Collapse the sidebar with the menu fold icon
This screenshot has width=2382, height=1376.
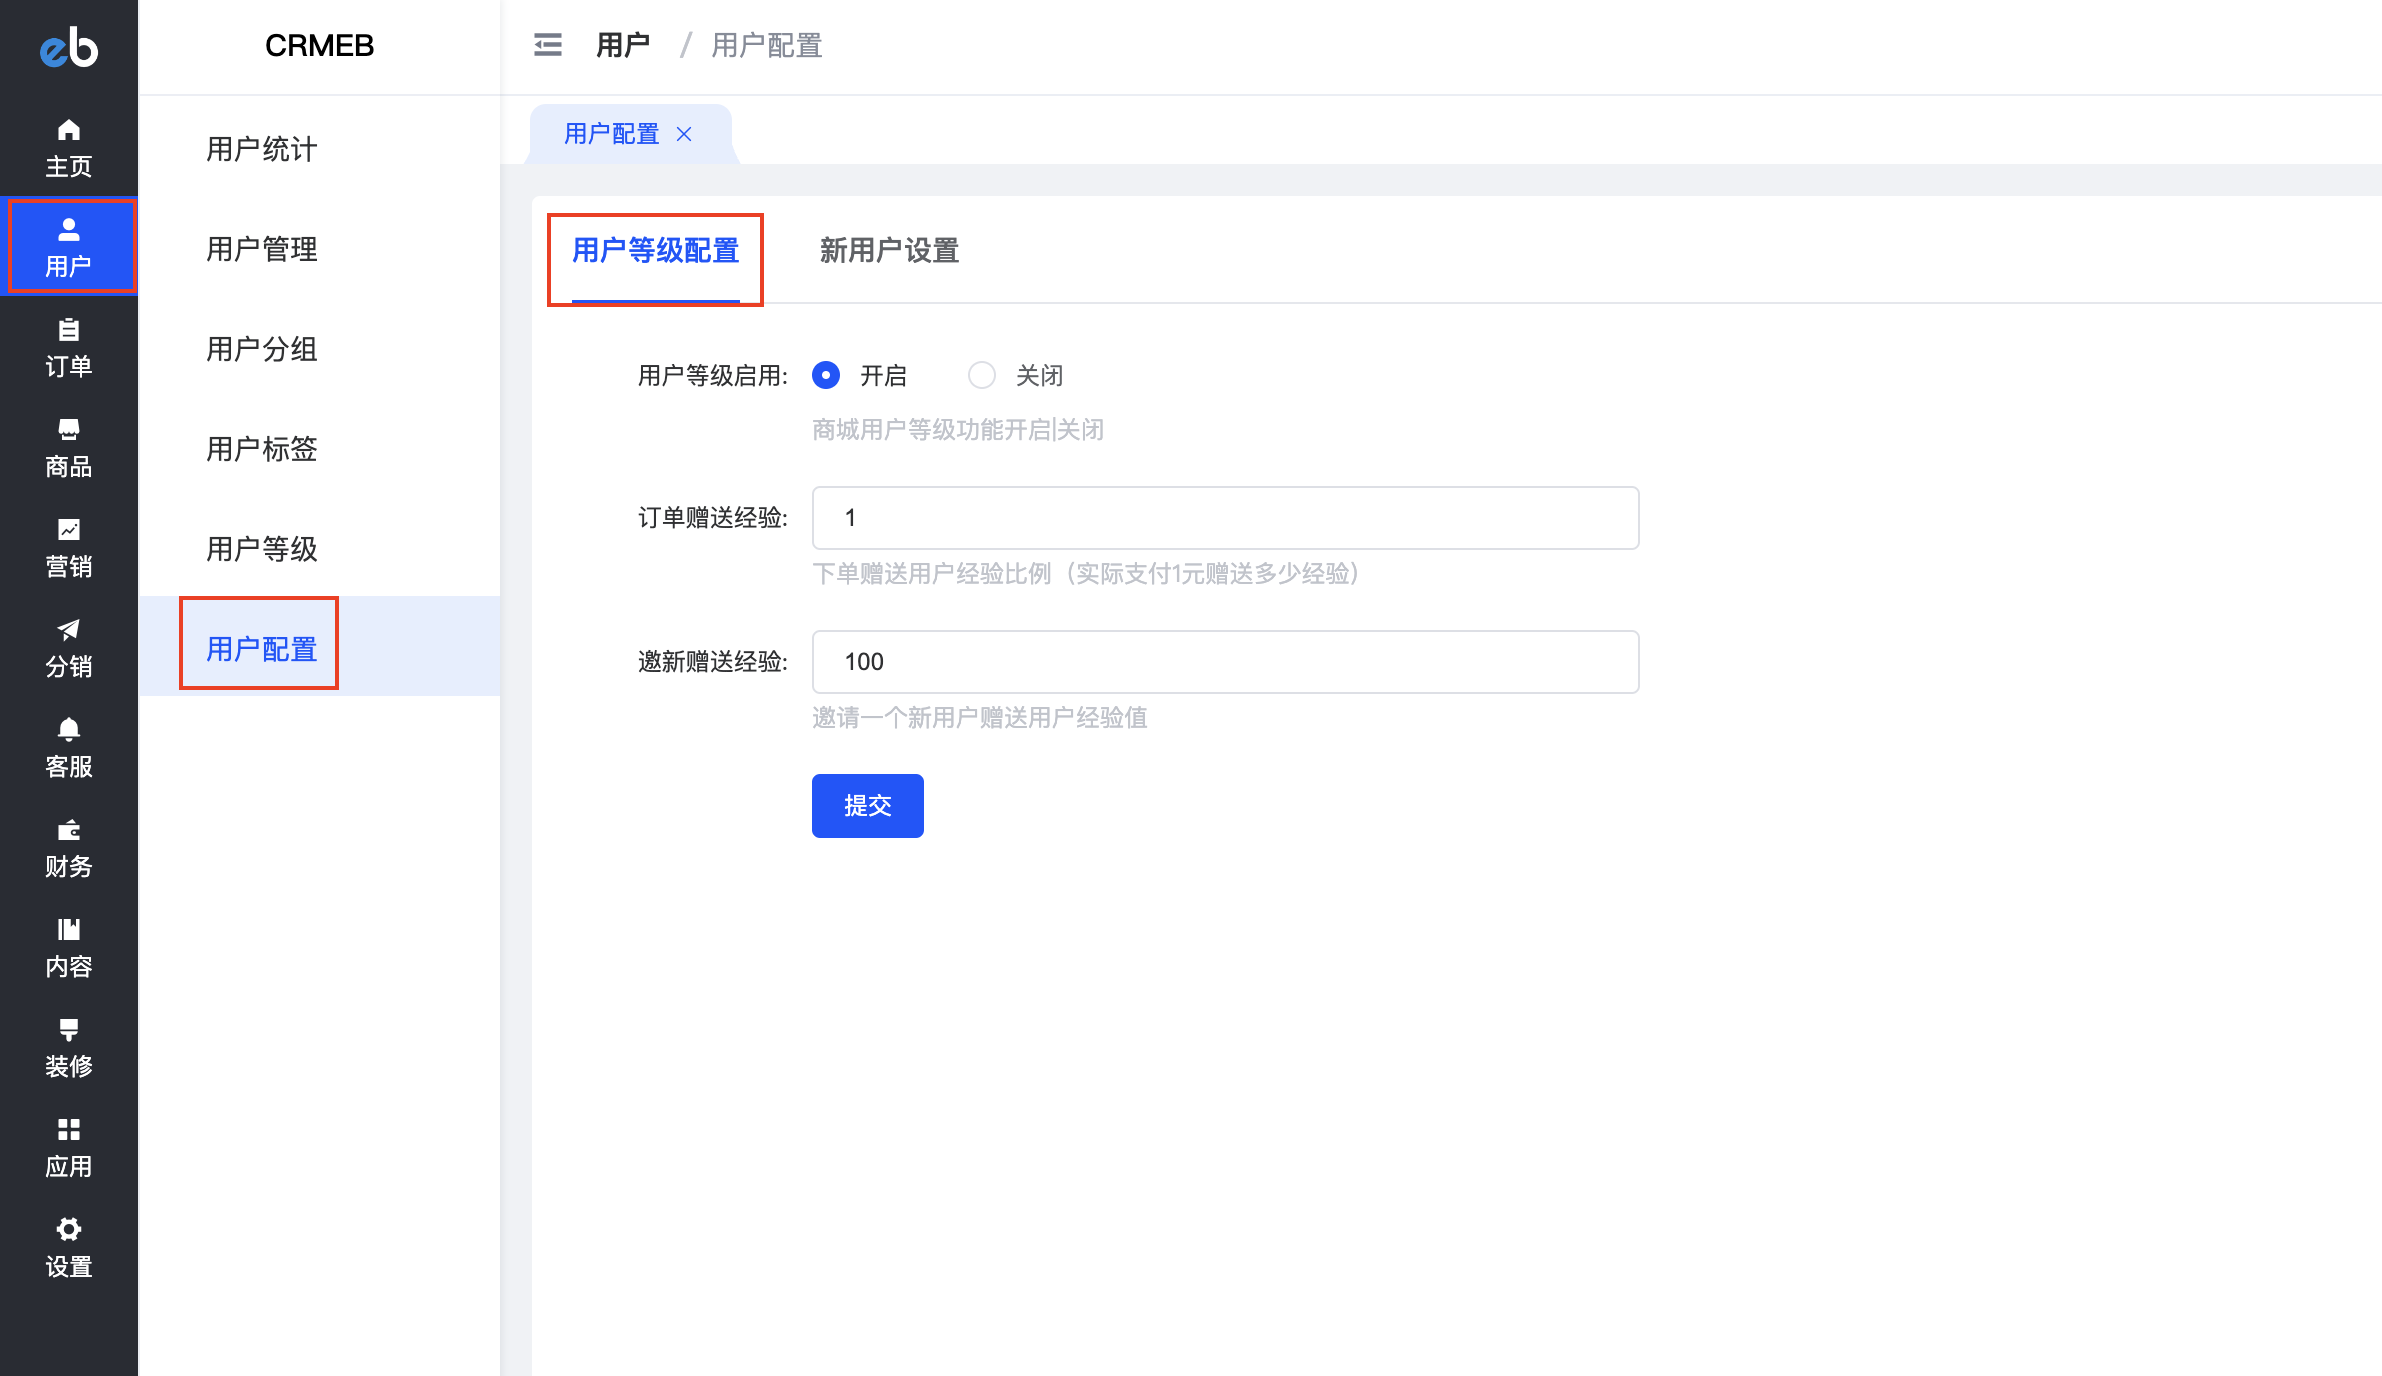coord(548,45)
